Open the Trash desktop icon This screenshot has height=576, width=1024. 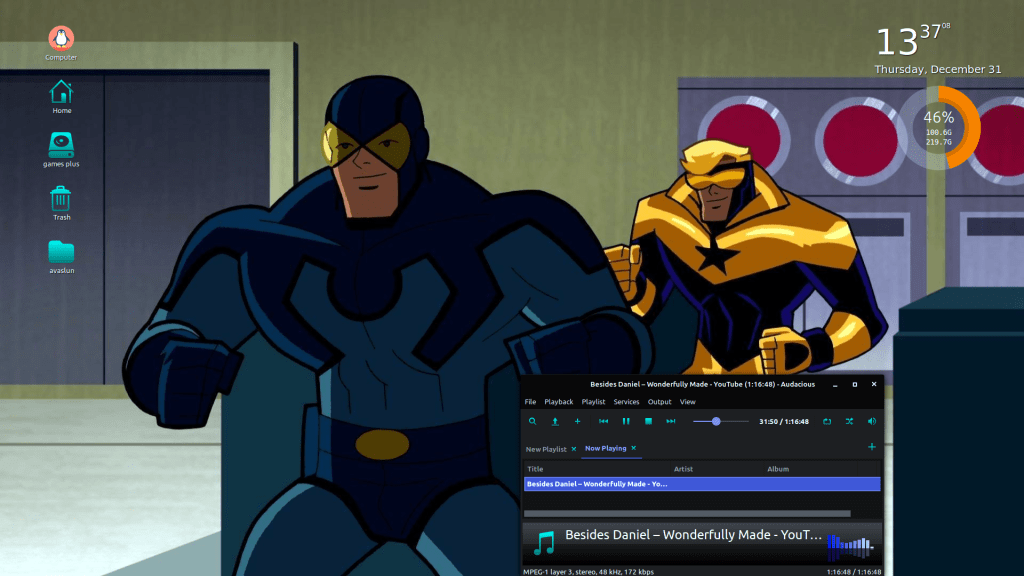62,200
